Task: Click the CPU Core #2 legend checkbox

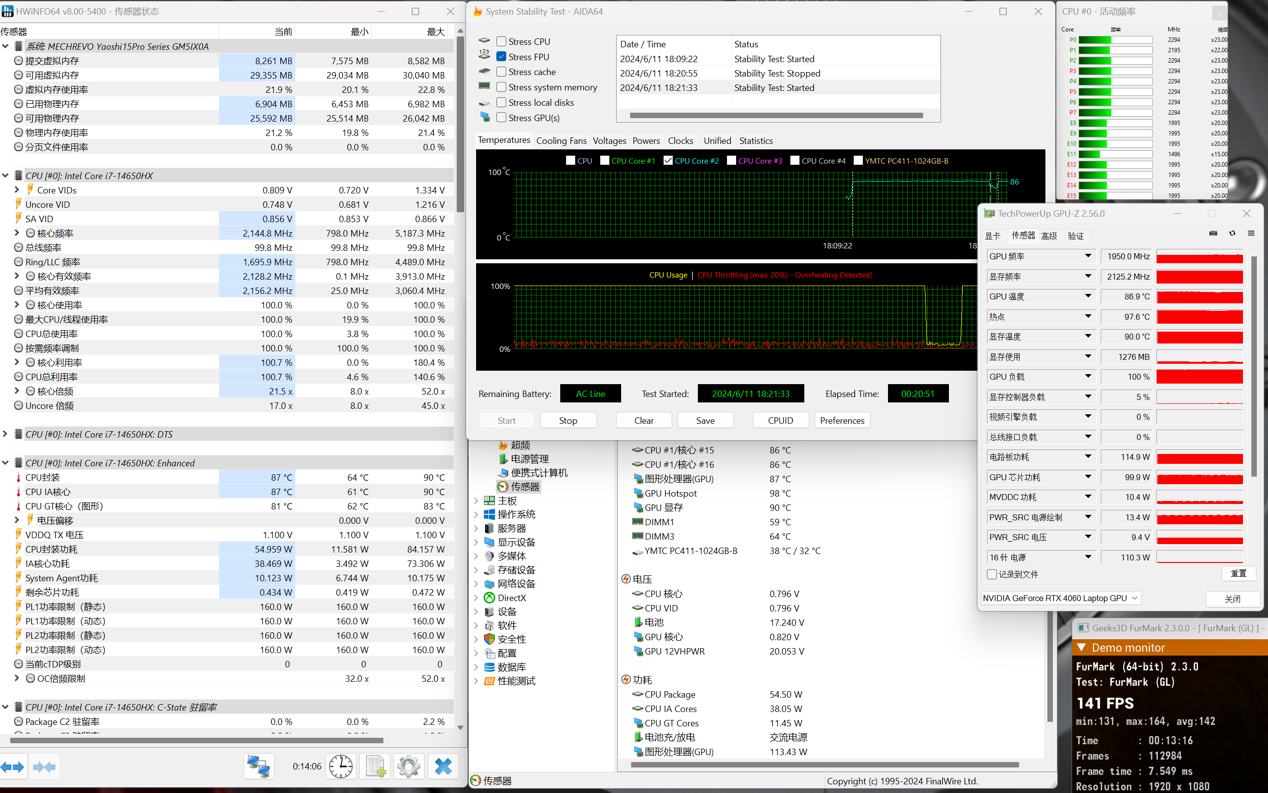Action: point(668,161)
